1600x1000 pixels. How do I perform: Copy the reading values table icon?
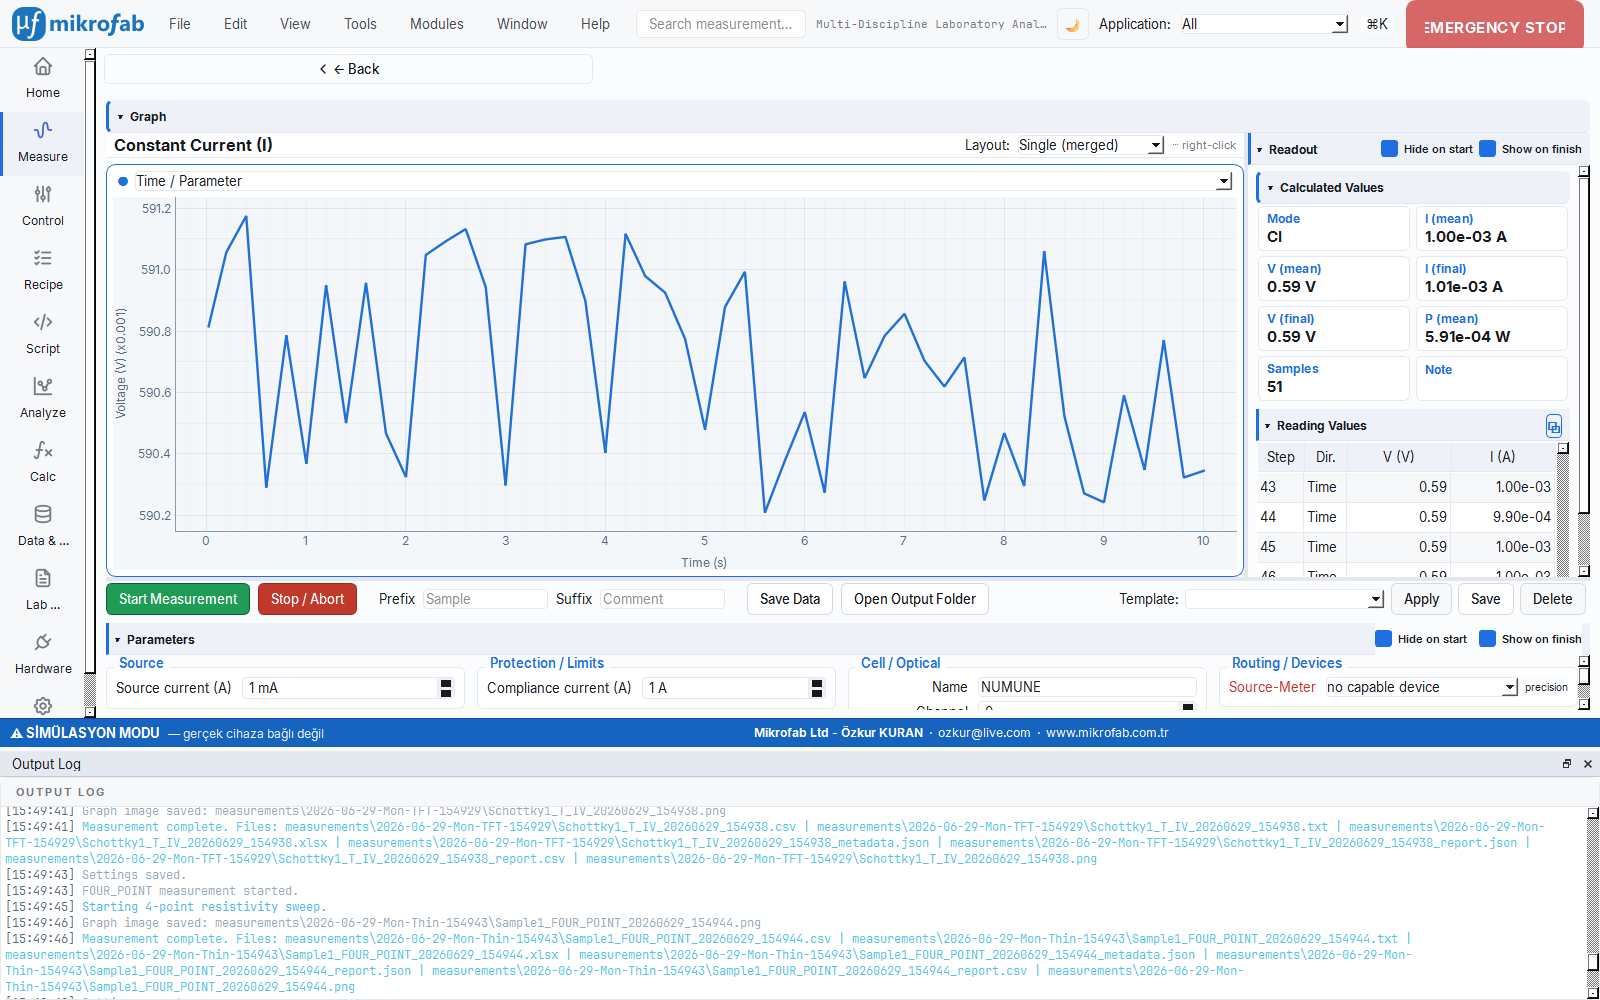point(1553,426)
